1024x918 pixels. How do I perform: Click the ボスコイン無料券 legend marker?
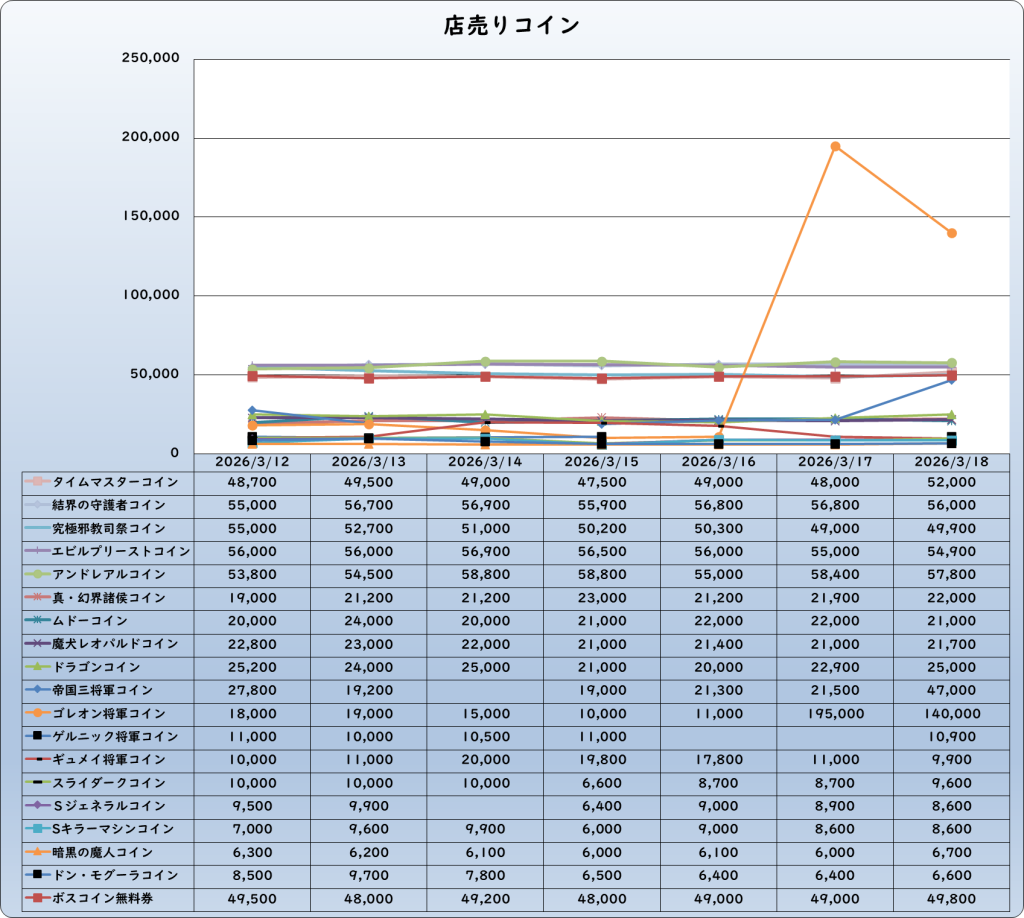pos(37,899)
